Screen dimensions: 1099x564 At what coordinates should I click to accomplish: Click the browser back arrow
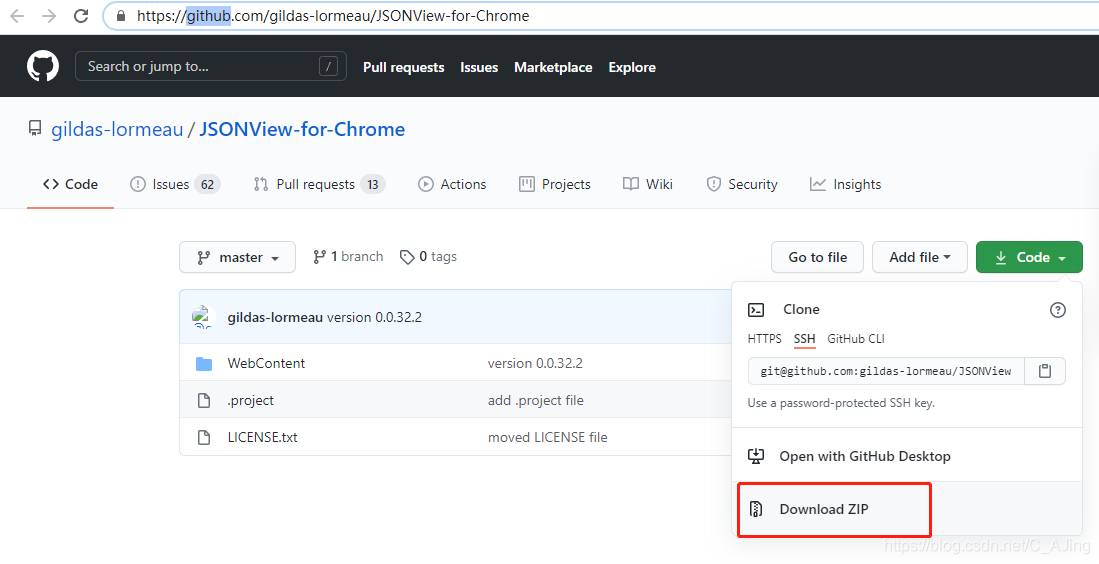tap(17, 16)
